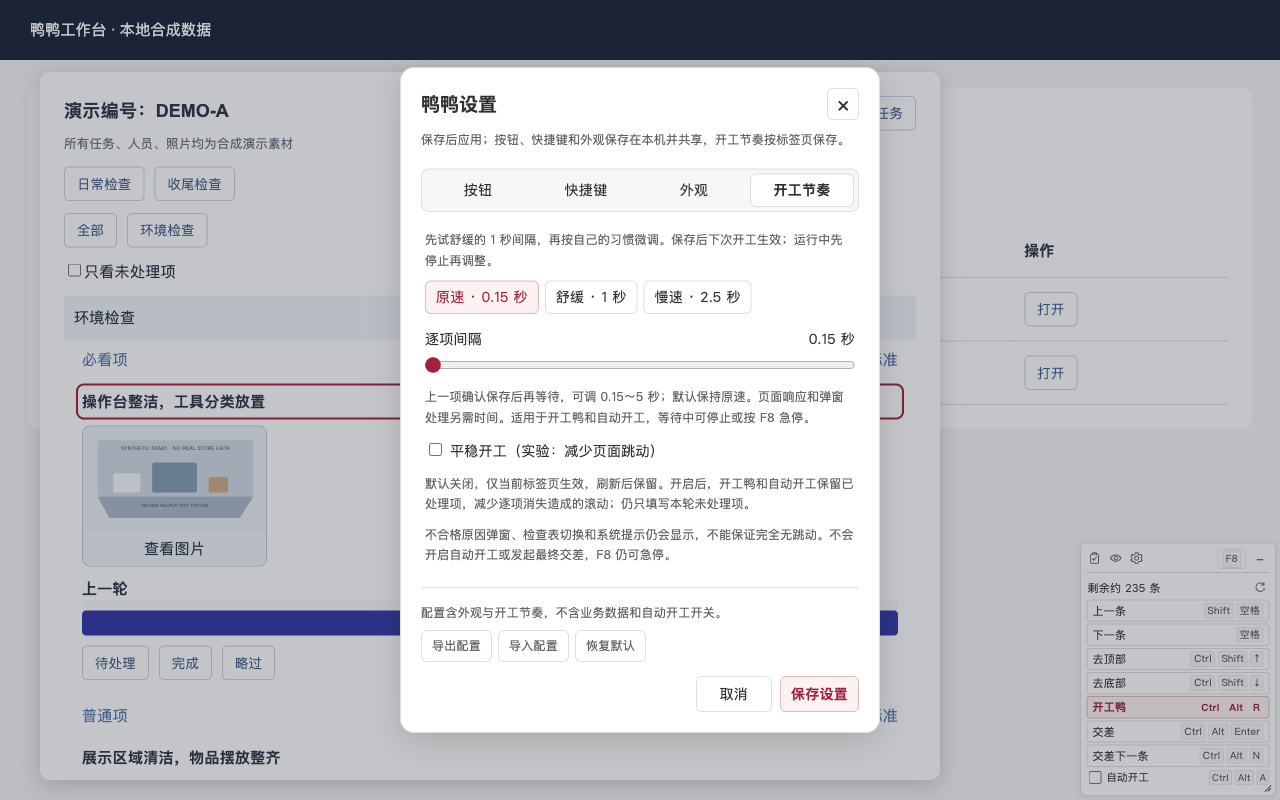Grab the floating panel resize handle corner
Viewport: 1280px width, 800px height.
[x=1267, y=788]
